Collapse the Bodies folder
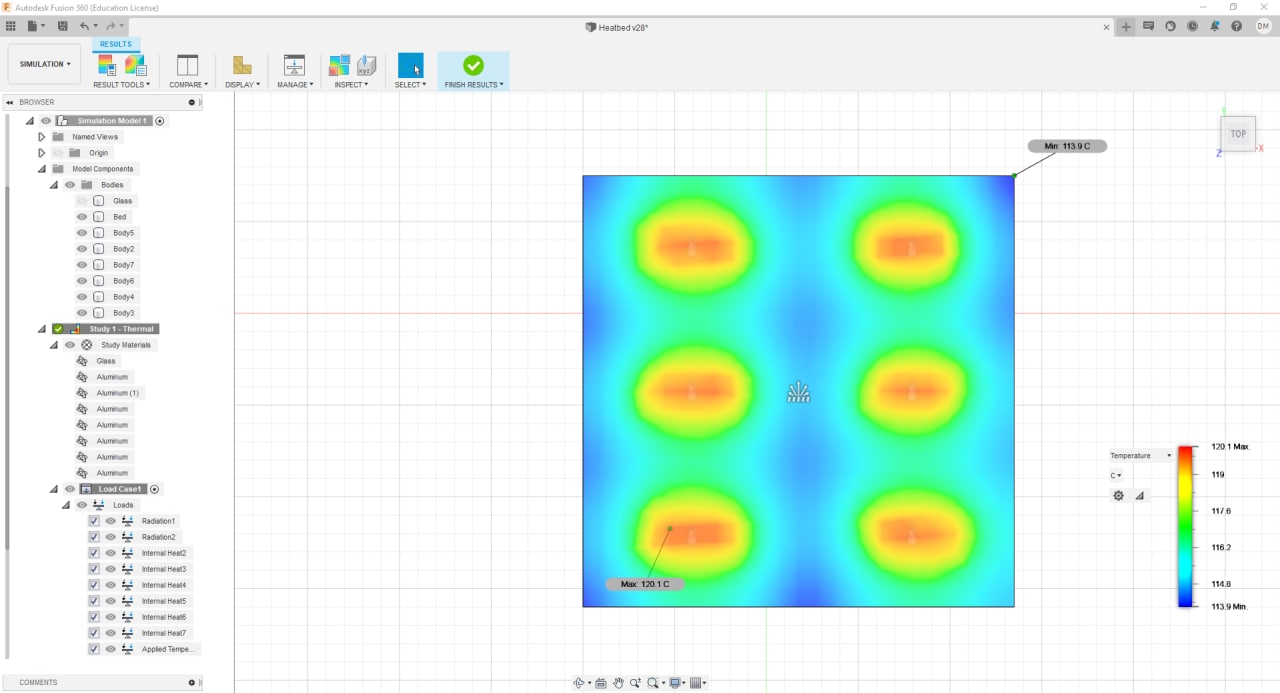 [54, 185]
